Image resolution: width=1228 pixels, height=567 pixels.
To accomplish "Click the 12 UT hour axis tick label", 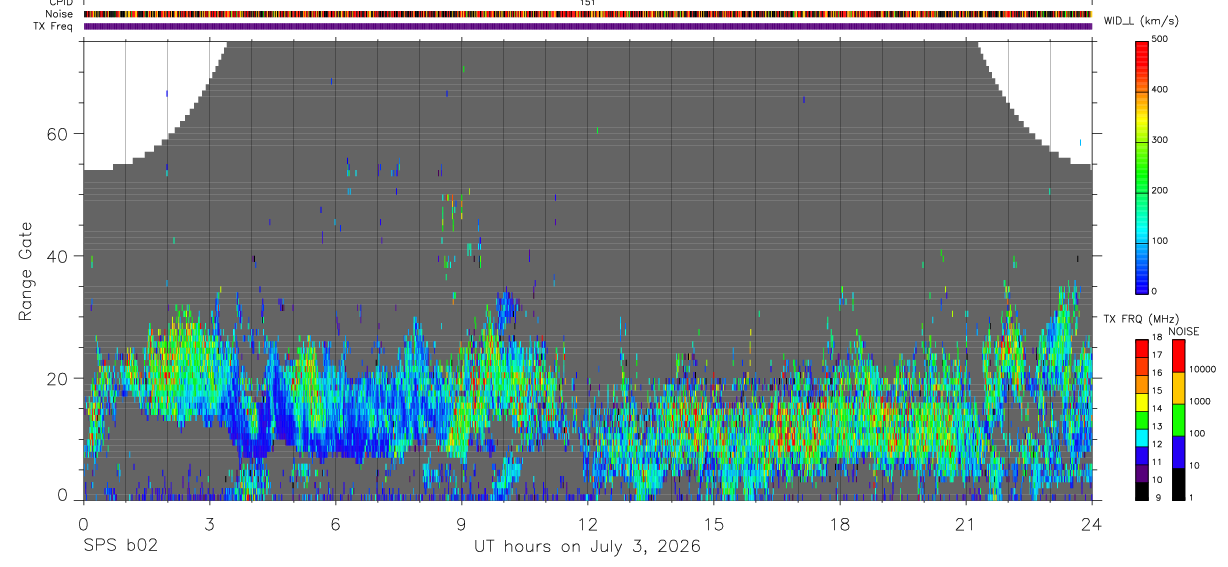I will pyautogui.click(x=588, y=523).
